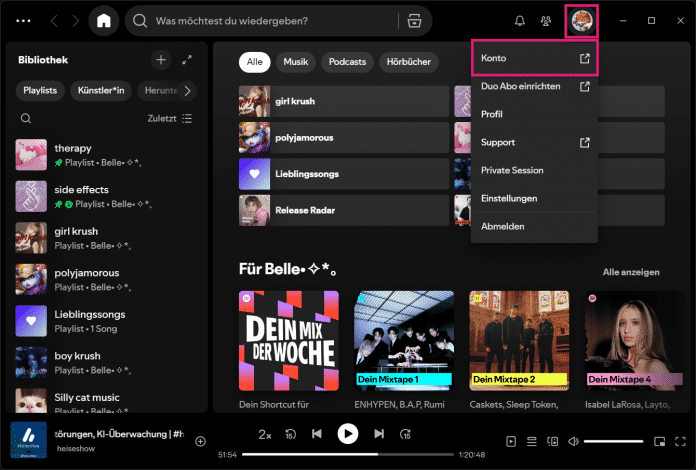Expand the library with the arrows icon
Viewport: 696px width, 470px height.
tap(187, 60)
